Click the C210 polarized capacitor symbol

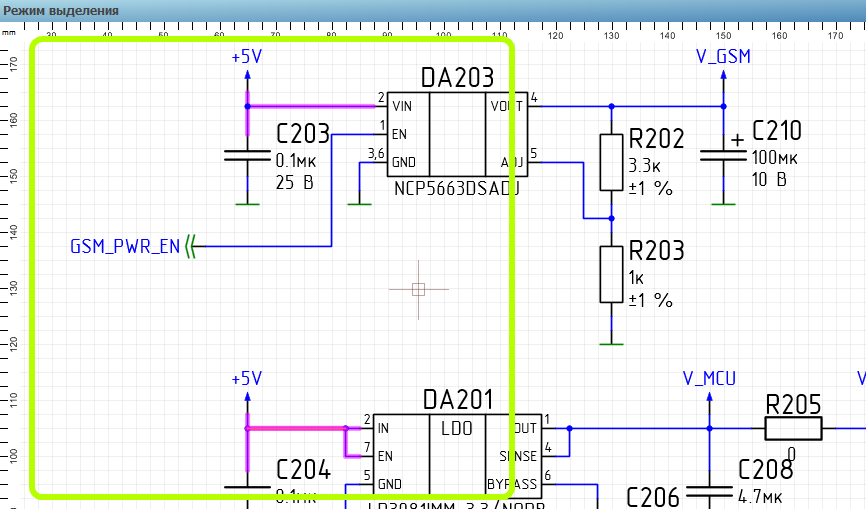[724, 155]
